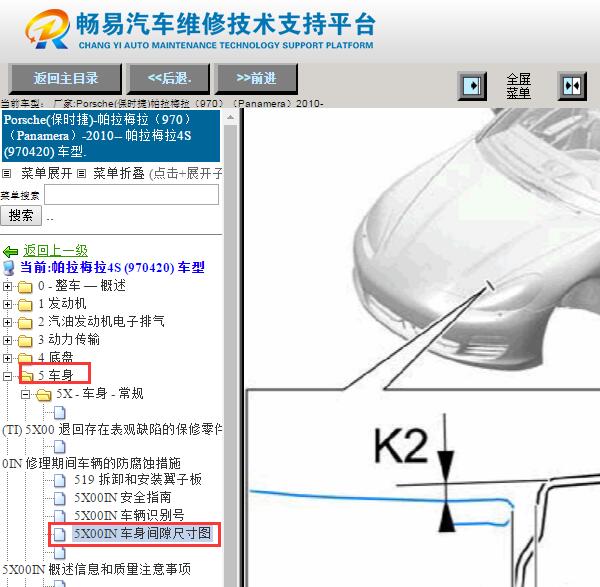Expand the 2 汽油发动机电子排气 node
This screenshot has width=600, height=587.
[7, 322]
